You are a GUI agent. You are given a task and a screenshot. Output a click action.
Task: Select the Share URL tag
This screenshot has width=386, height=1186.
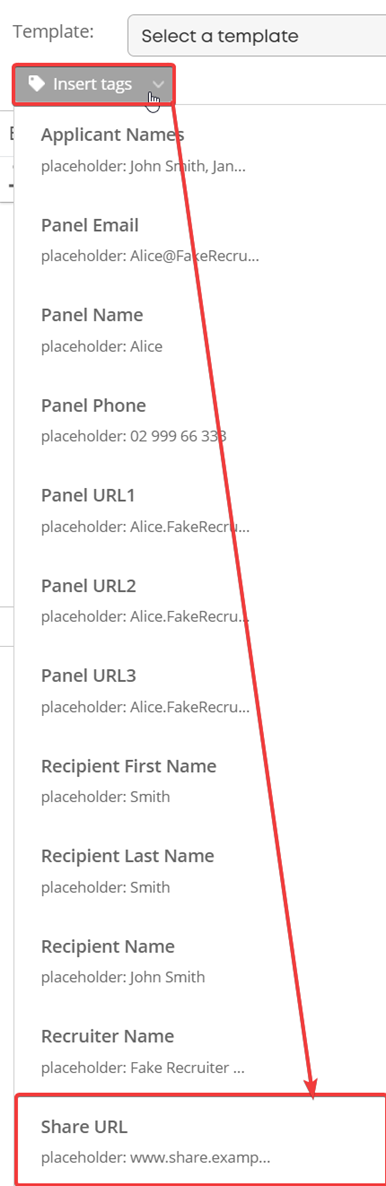(201, 1138)
